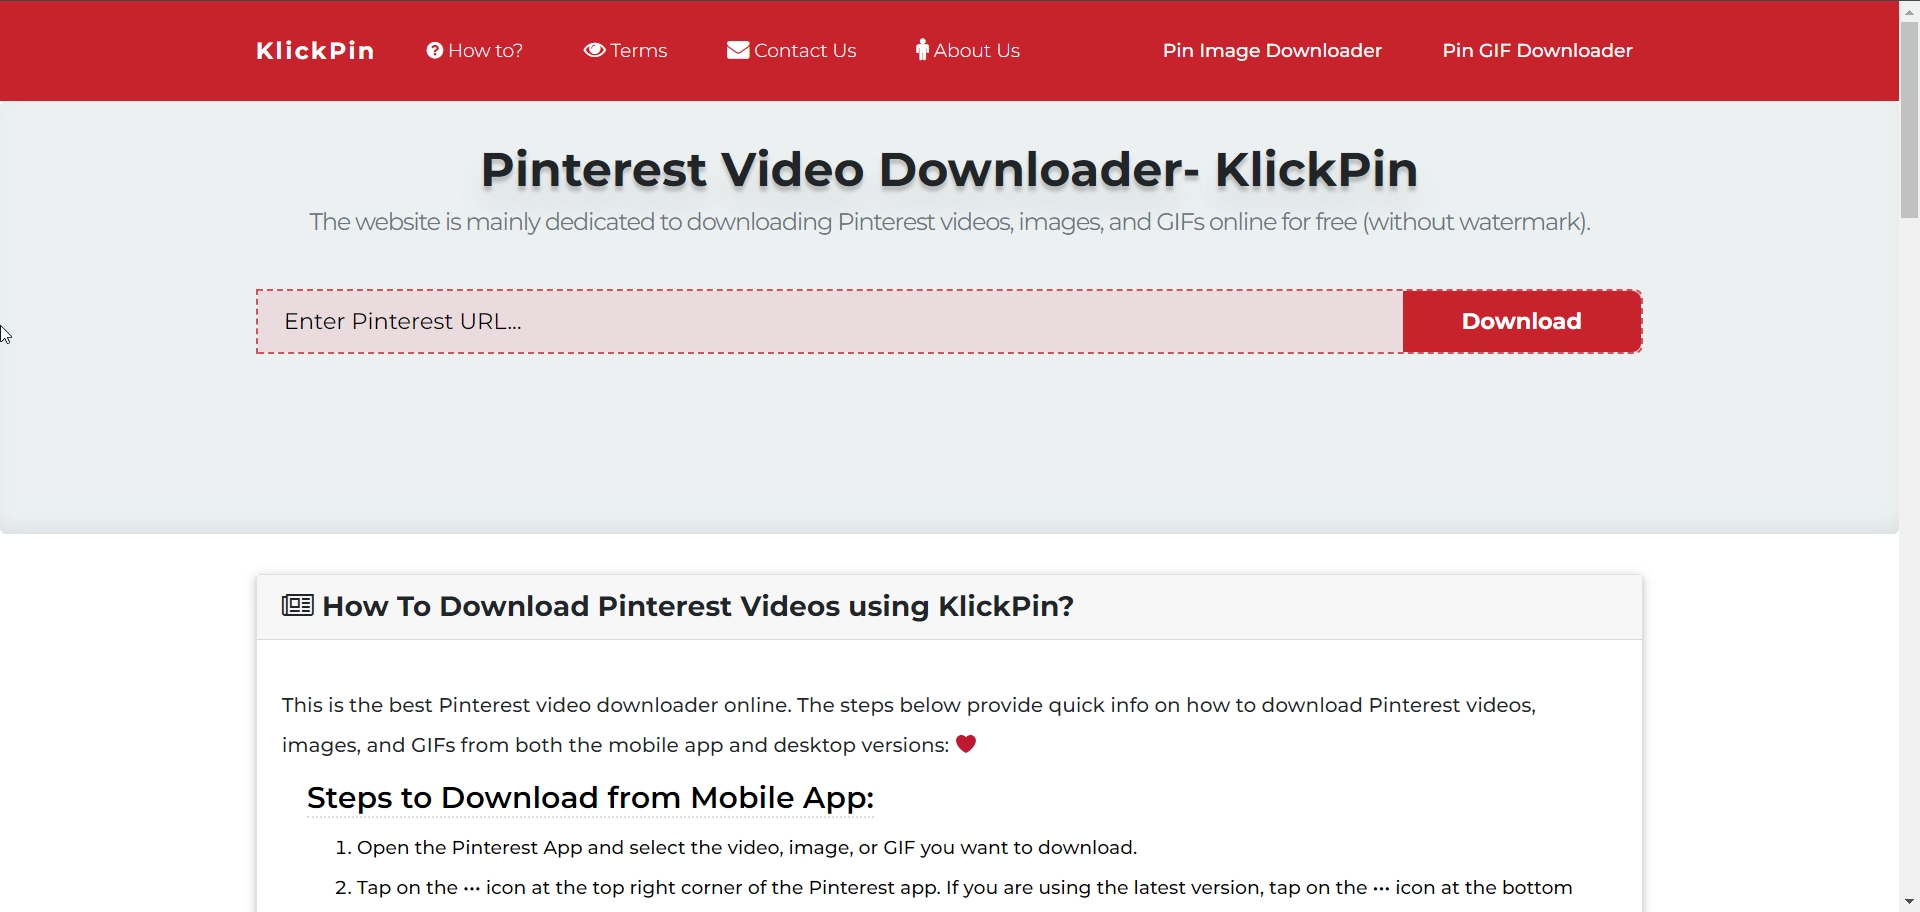Open the Terms page from the navbar
This screenshot has width=1920, height=912.
click(x=638, y=49)
